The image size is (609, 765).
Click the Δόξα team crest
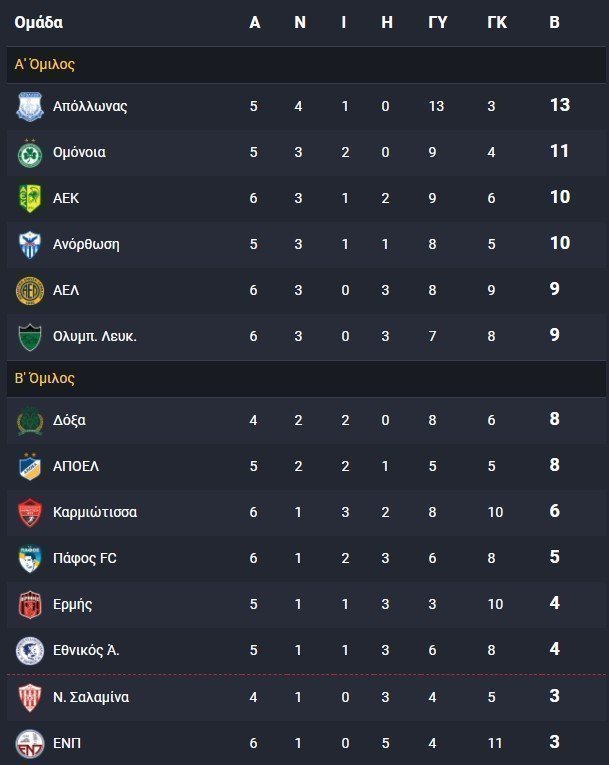30,421
